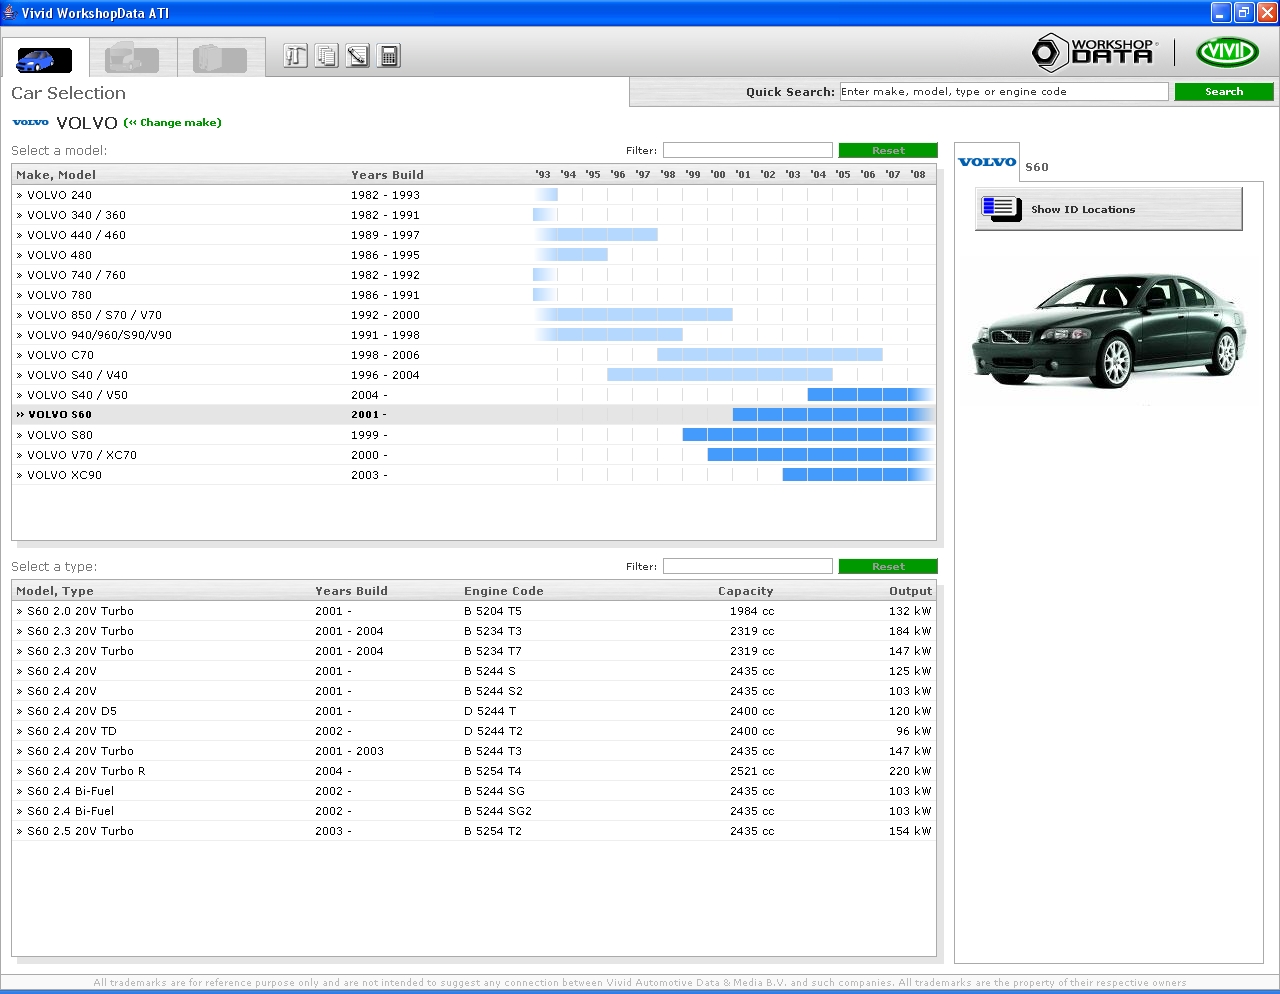Click the VOLVO XC90 timeline bar
This screenshot has height=994, width=1280.
(x=858, y=475)
